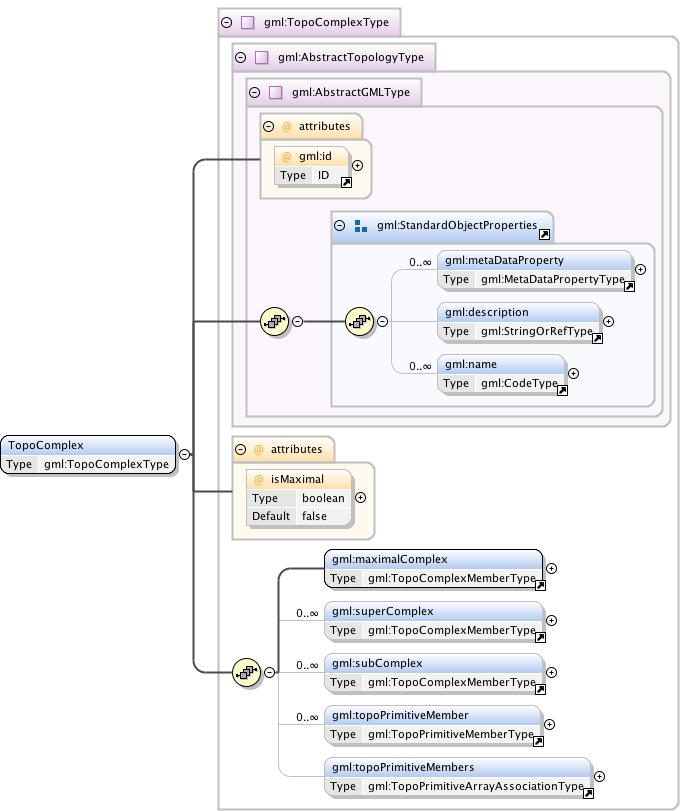This screenshot has height=811, width=680.
Task: Collapse the gml:AbstractGMLType container
Action: pyautogui.click(x=254, y=93)
